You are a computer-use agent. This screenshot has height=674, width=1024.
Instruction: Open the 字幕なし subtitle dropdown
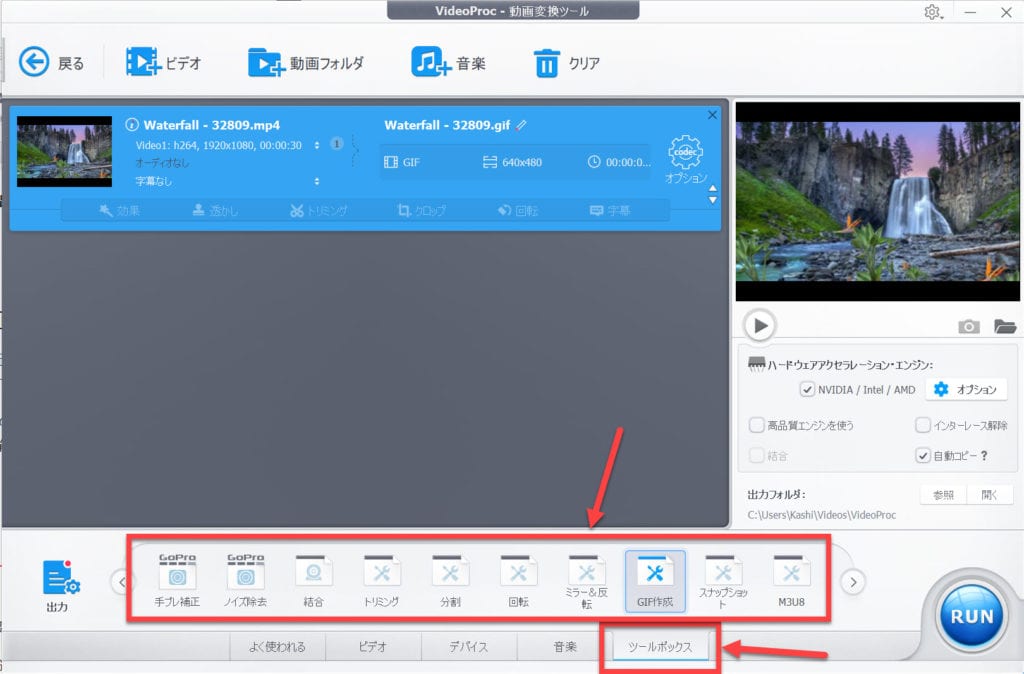coord(317,181)
